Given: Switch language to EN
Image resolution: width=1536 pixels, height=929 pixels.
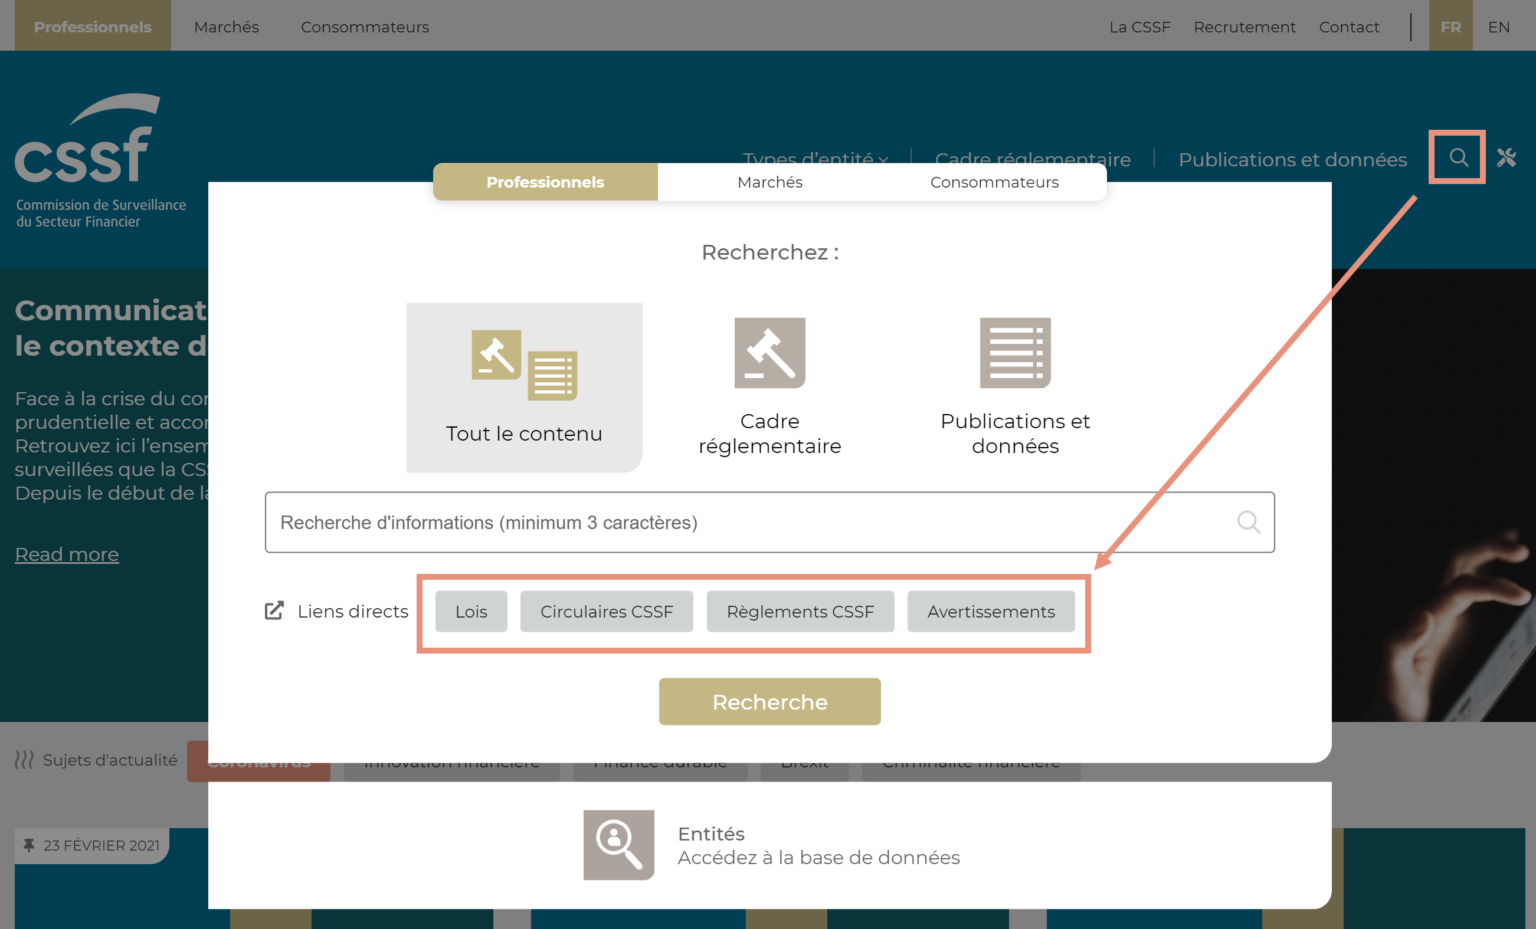Looking at the screenshot, I should pyautogui.click(x=1498, y=27).
